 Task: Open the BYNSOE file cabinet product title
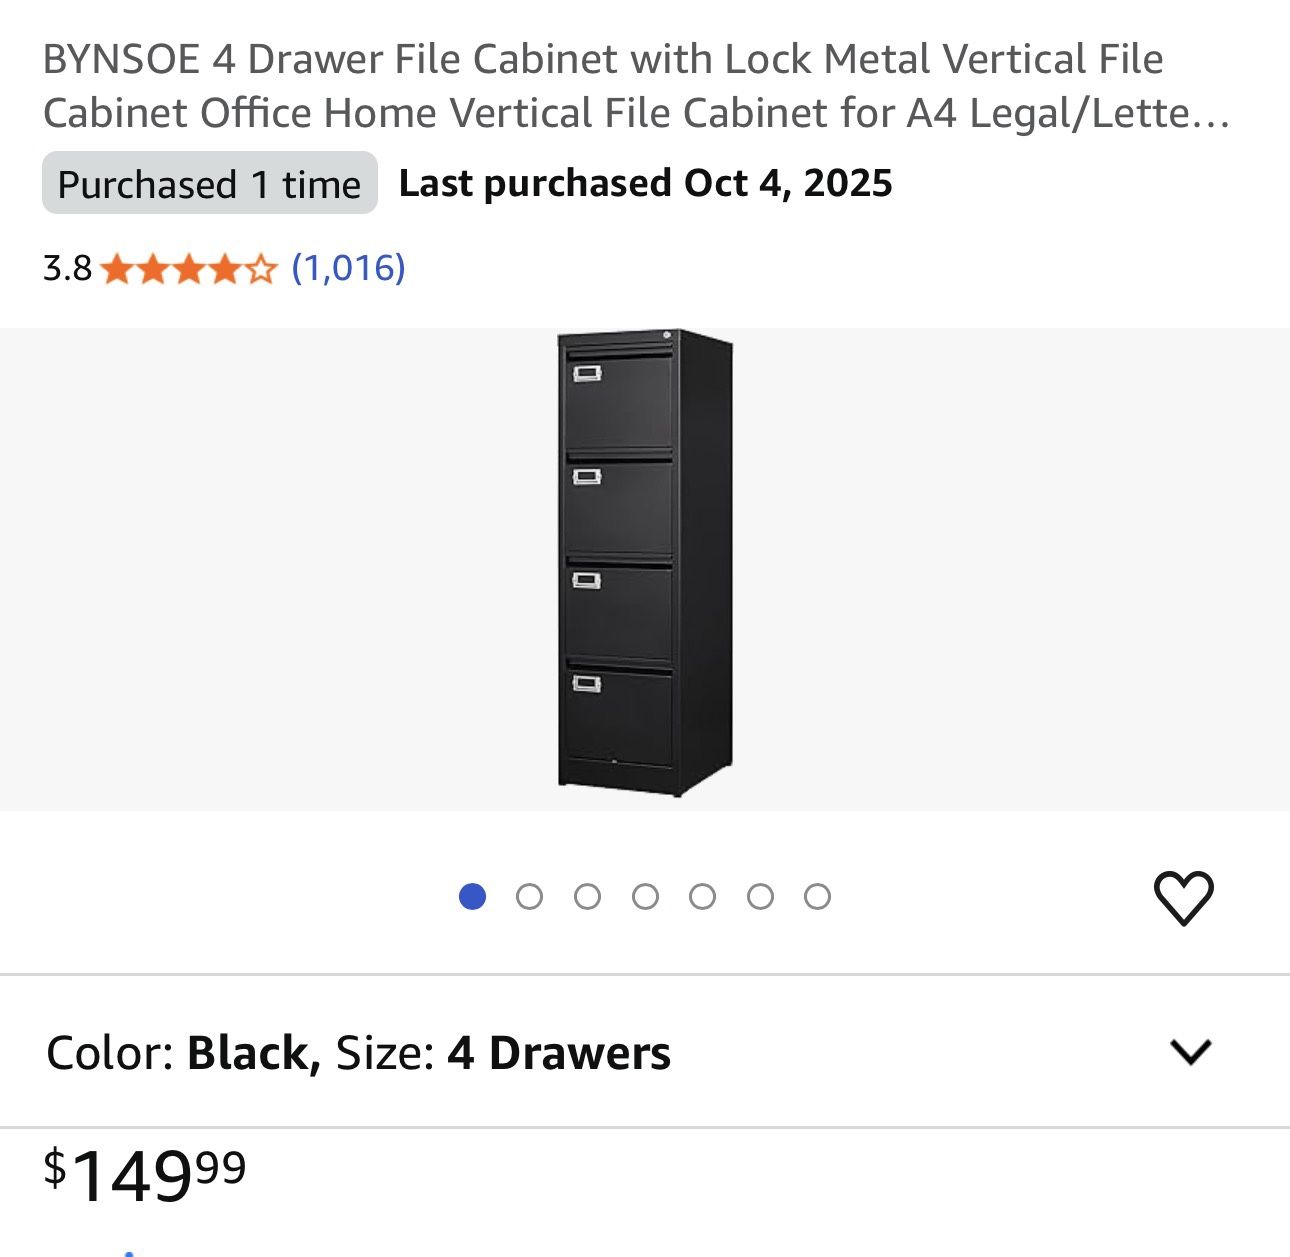coord(636,86)
